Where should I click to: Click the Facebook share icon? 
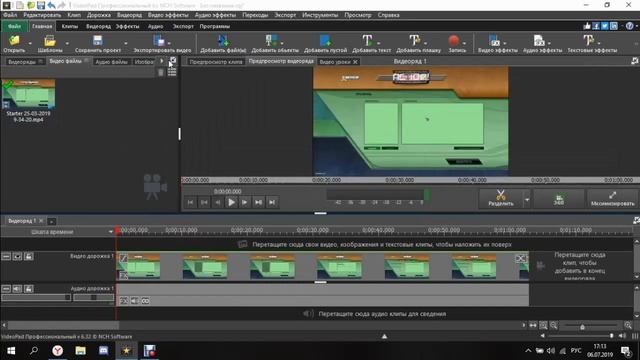[x=596, y=26]
